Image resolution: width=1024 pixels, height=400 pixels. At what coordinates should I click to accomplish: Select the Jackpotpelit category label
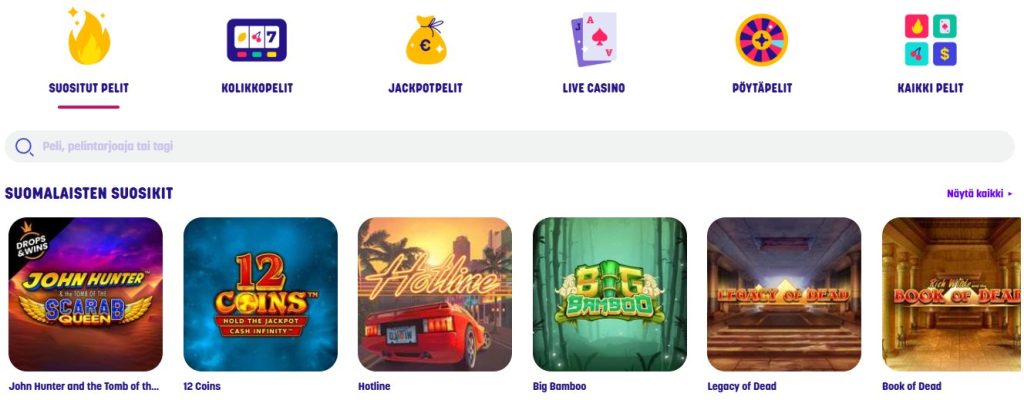click(x=425, y=88)
